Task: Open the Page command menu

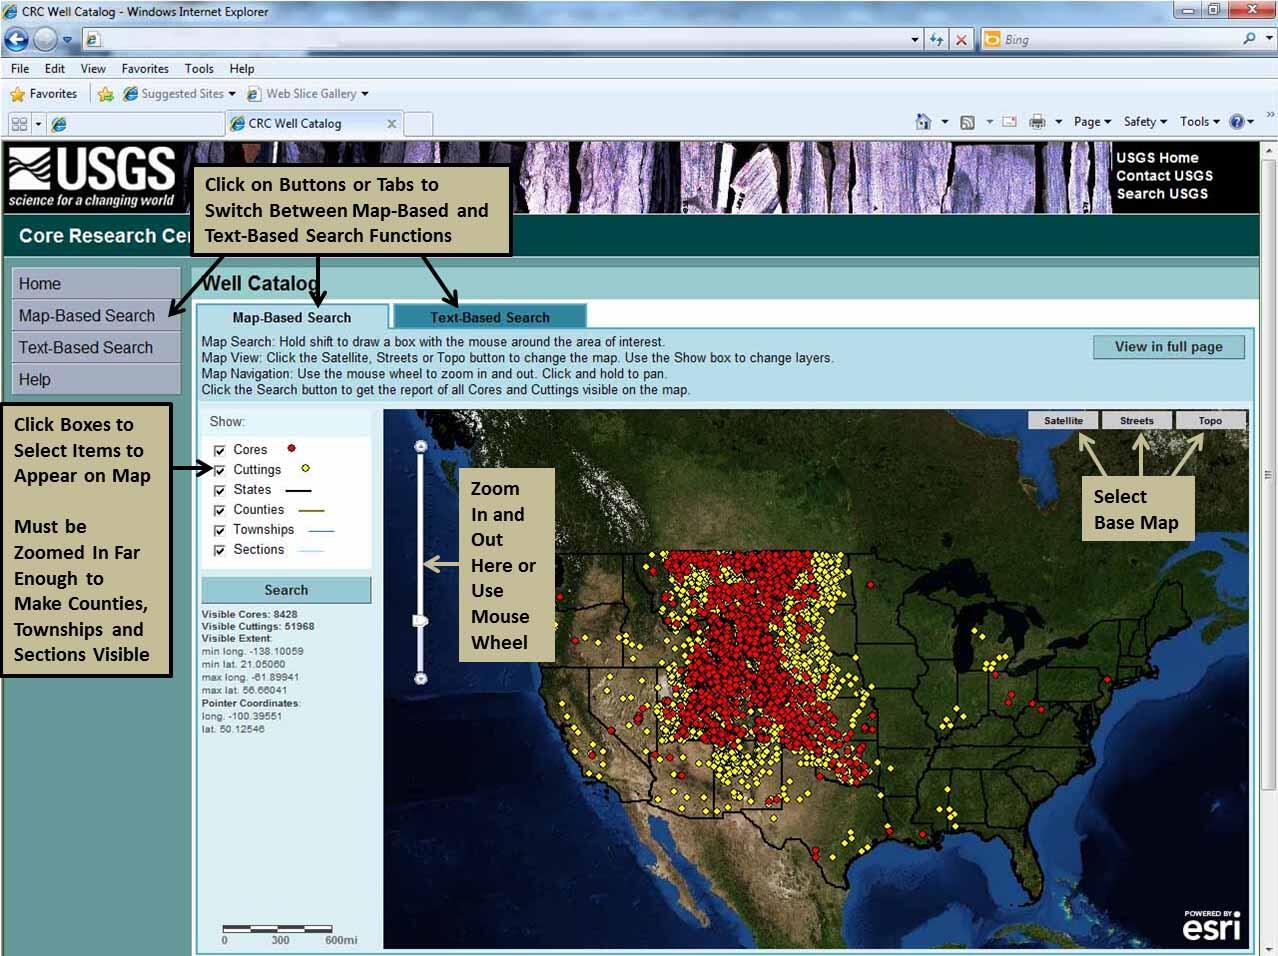Action: [1092, 122]
